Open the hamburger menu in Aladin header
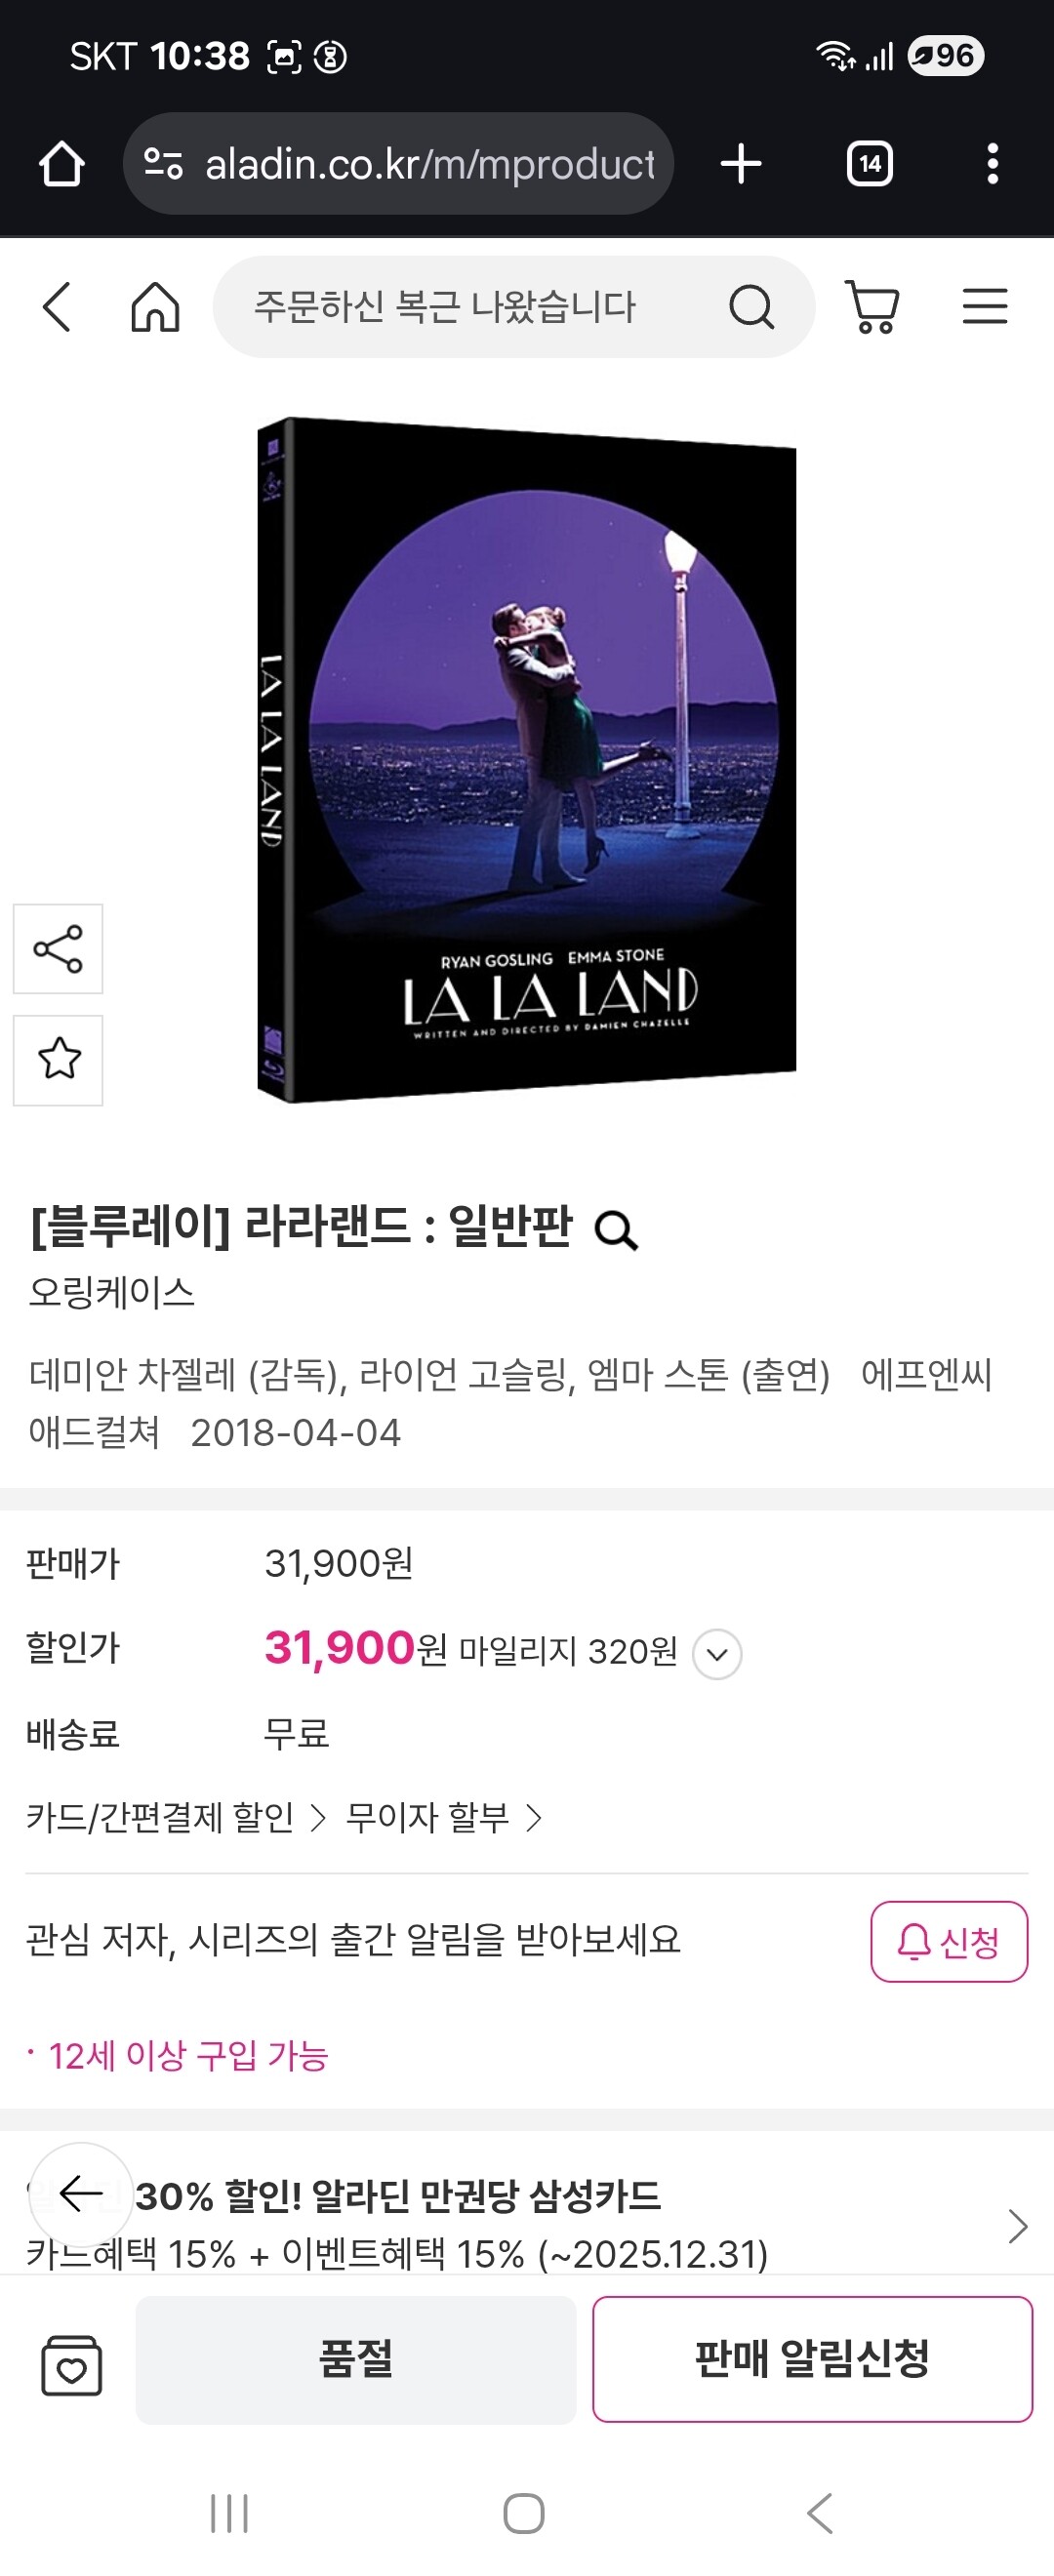This screenshot has width=1054, height=2576. 985,306
